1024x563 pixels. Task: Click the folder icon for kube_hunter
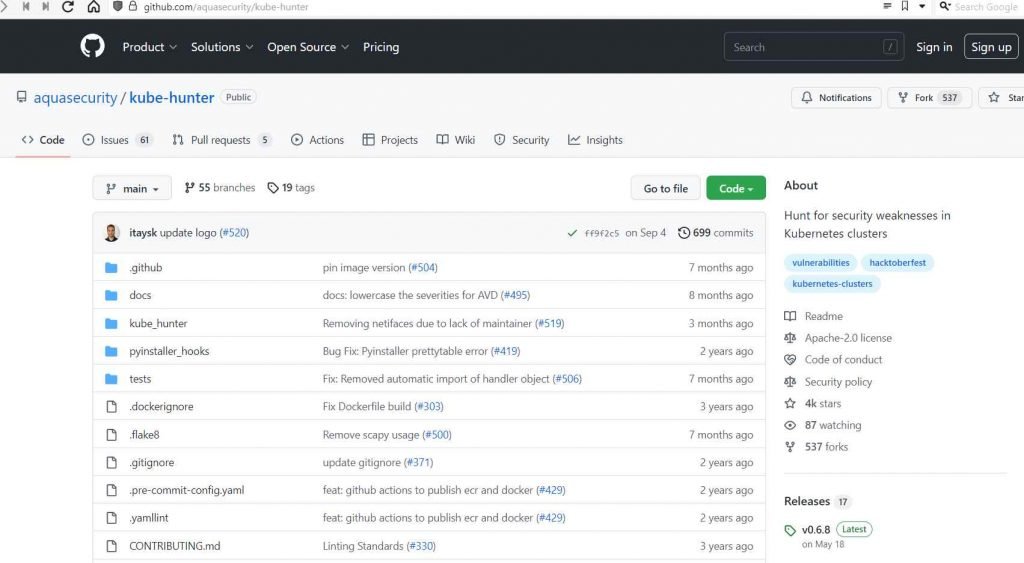111,323
